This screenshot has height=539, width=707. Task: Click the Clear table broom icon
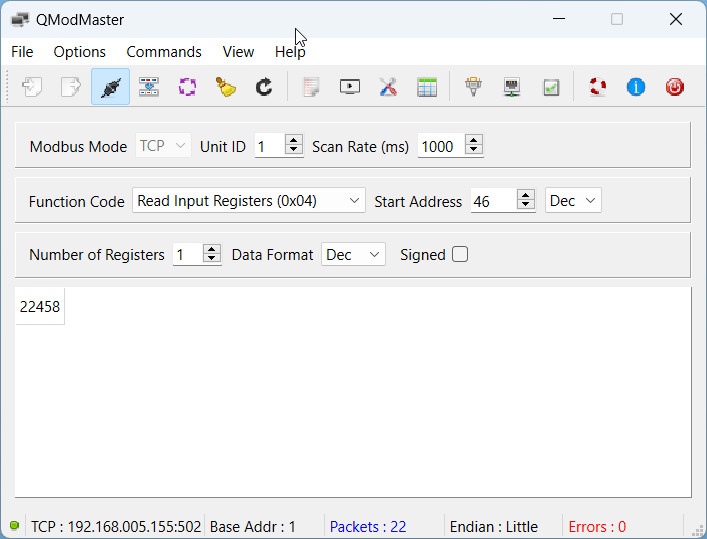point(226,87)
